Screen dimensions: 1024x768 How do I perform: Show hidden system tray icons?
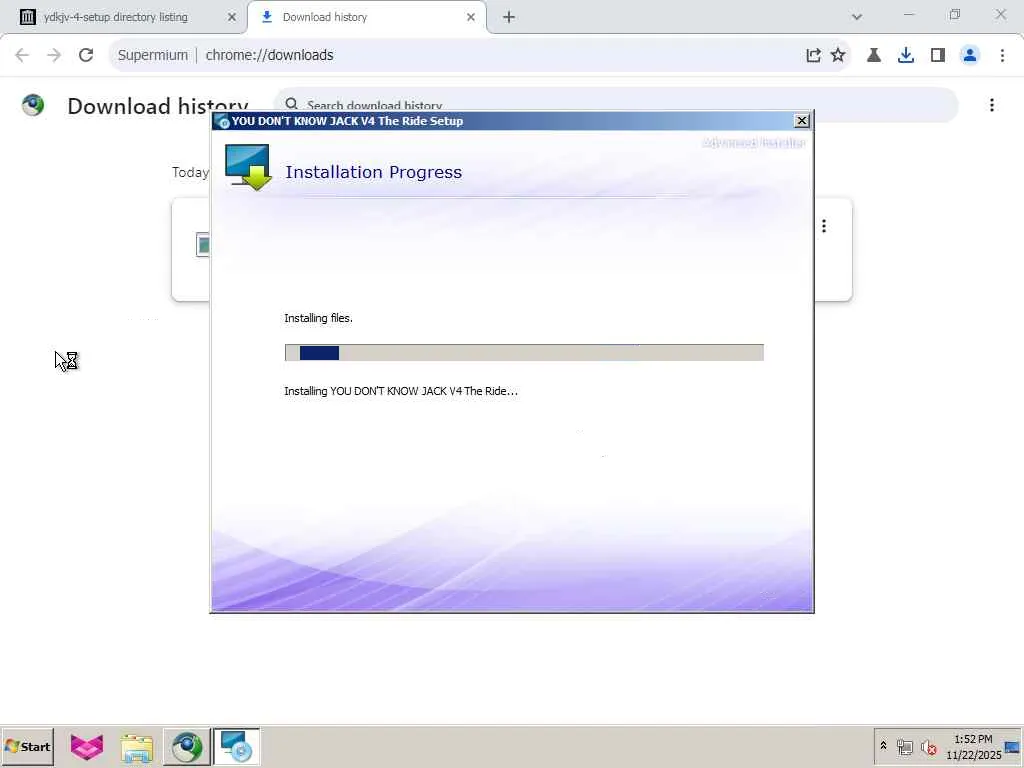(884, 746)
